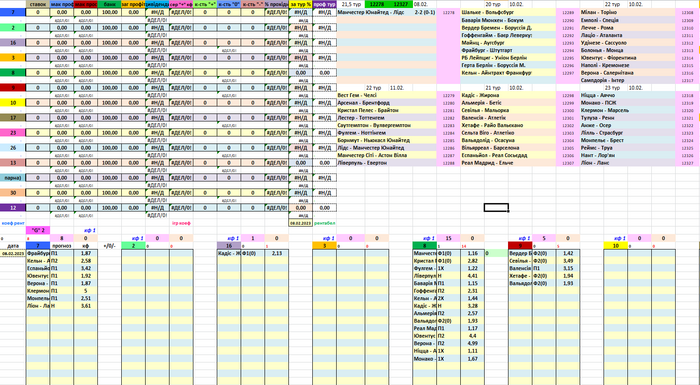
Task: Select the ставок column header
Action: click(38, 4)
